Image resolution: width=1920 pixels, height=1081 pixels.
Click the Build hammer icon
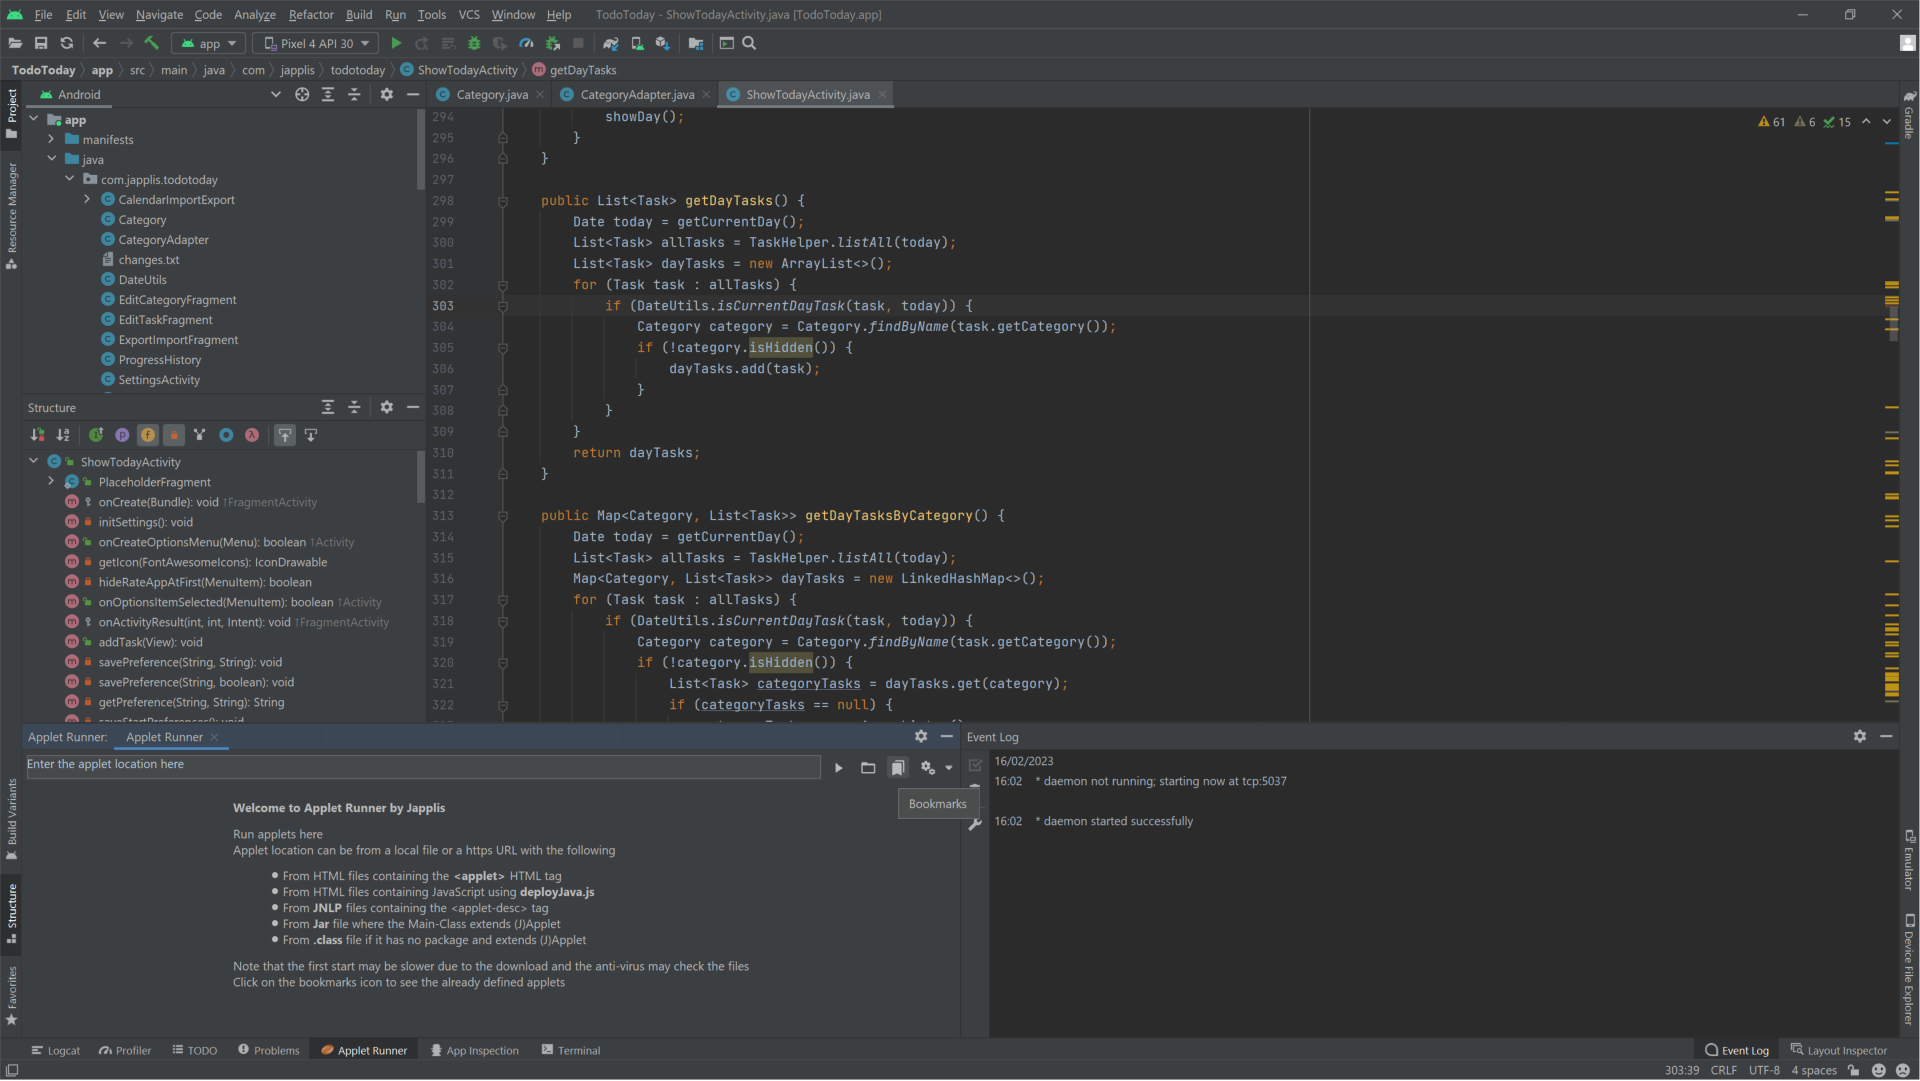click(x=152, y=43)
